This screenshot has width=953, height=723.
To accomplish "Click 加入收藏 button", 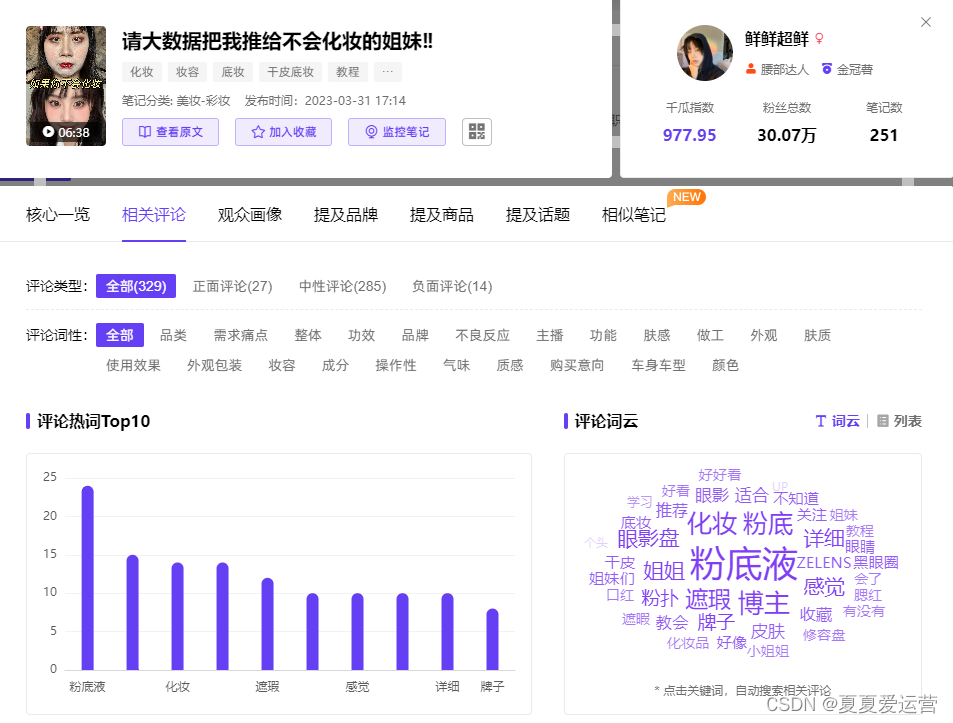I will click(x=283, y=132).
